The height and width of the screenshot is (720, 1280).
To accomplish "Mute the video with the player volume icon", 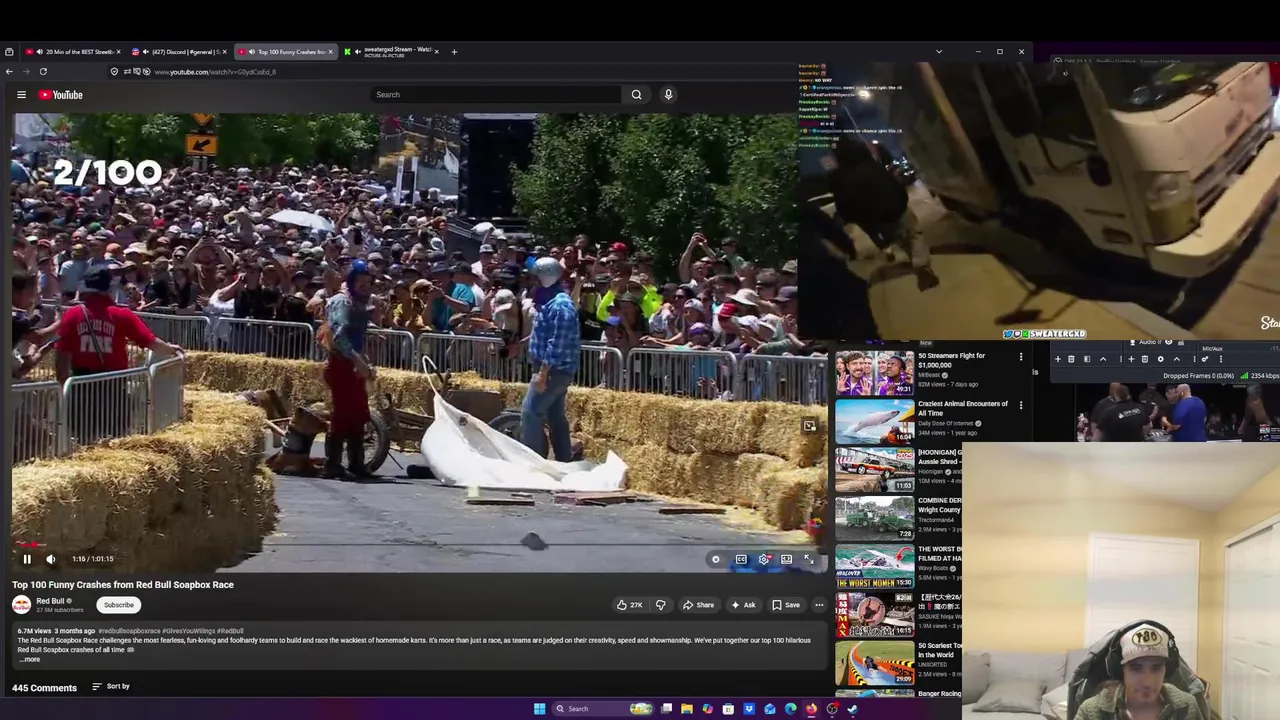I will [51, 559].
